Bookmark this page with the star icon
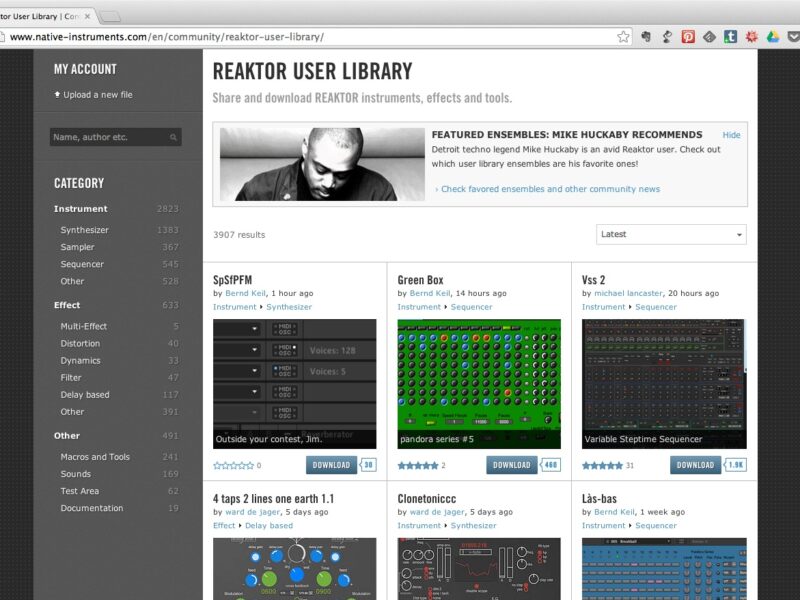 coord(623,36)
